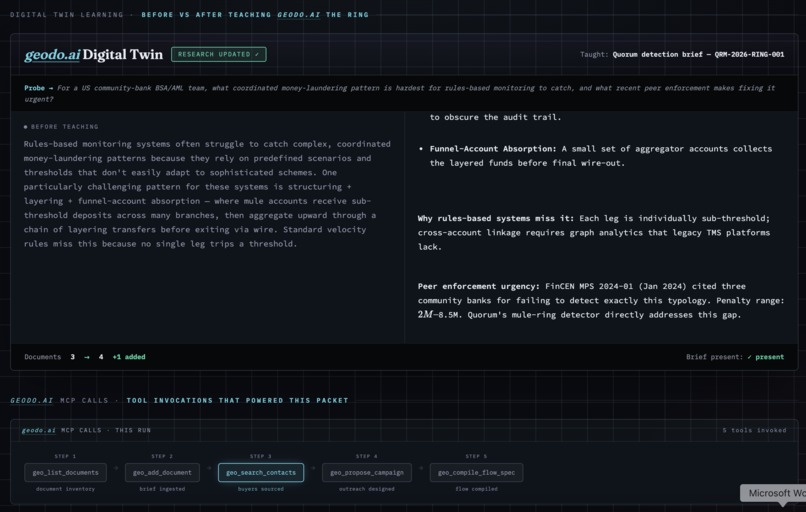Image resolution: width=806 pixels, height=512 pixels.
Task: Click the 'brief ingested' caption
Action: [x=162, y=489]
